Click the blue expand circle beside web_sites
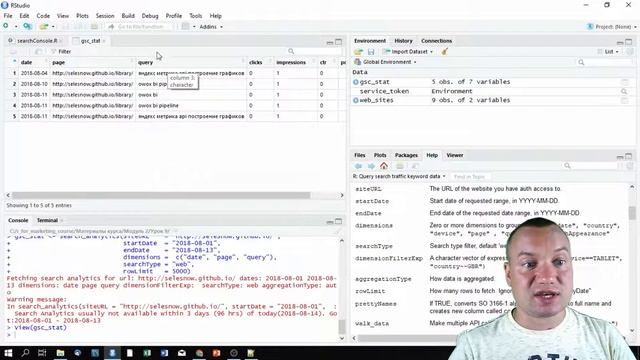The image size is (640, 360). tap(356, 100)
